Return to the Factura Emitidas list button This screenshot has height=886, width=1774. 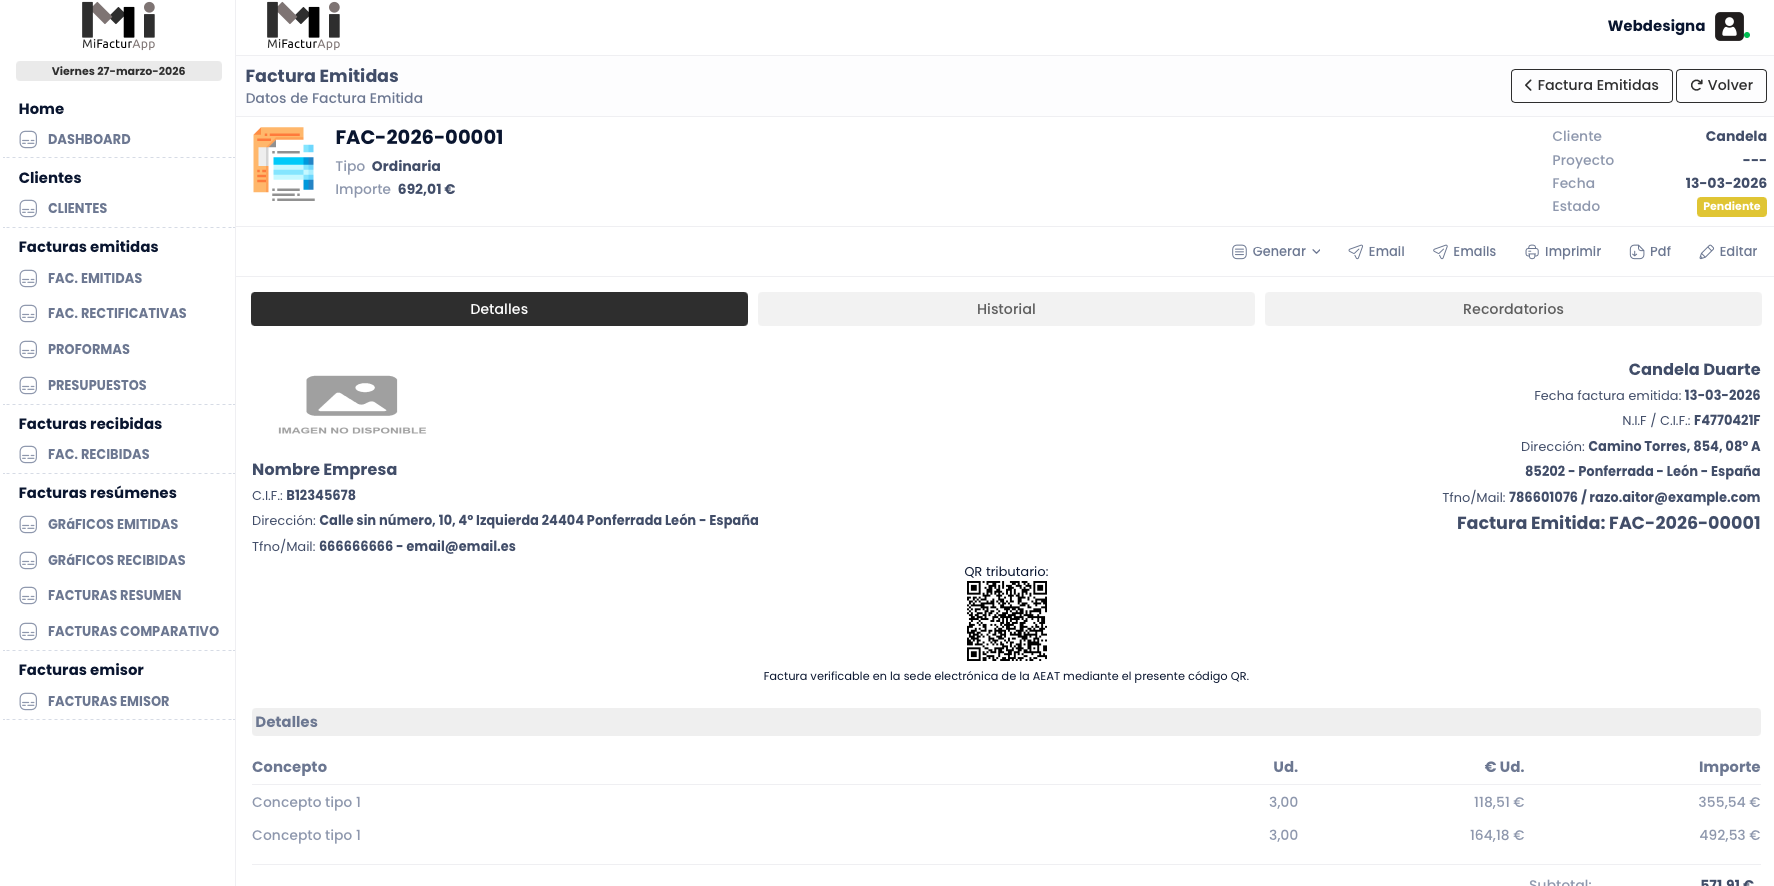click(x=1590, y=86)
